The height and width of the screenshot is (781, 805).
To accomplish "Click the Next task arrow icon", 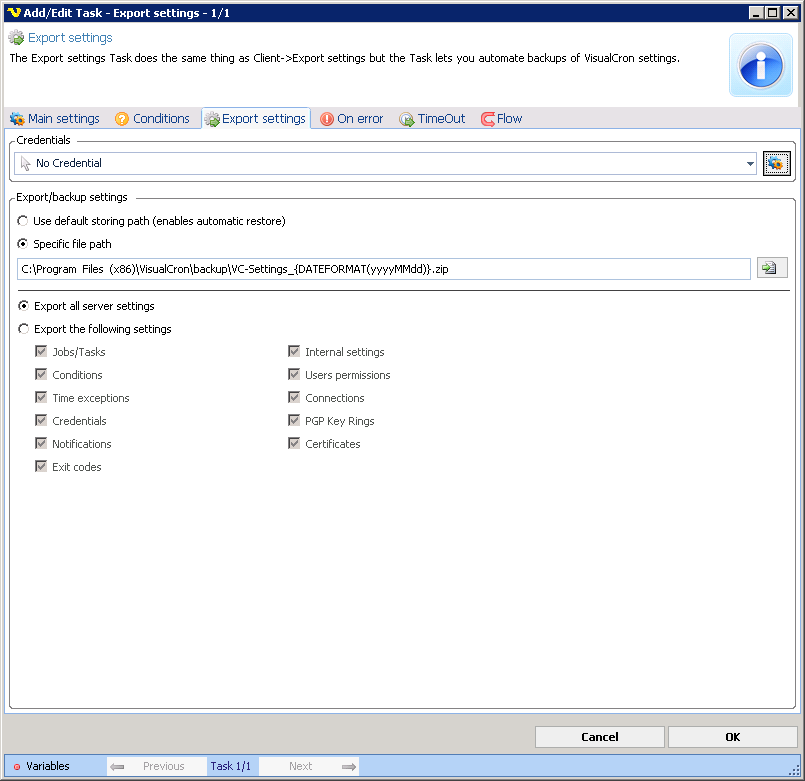I will pos(348,767).
